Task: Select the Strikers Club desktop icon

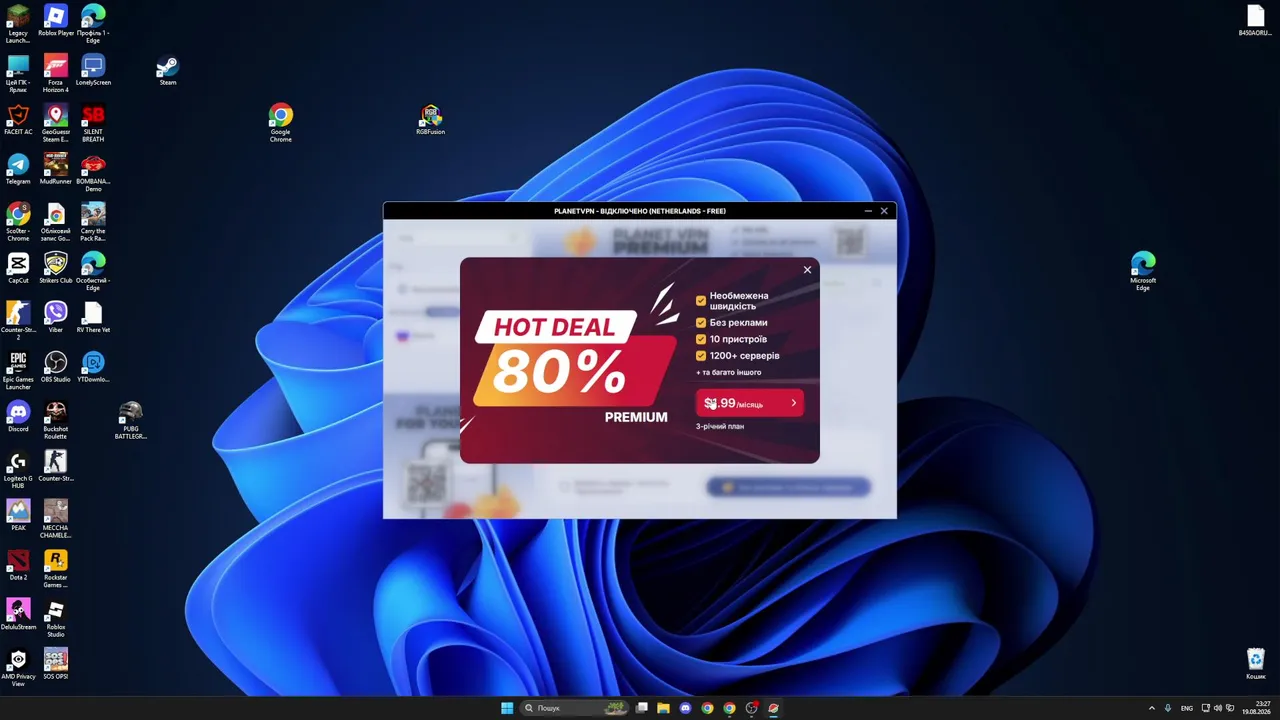Action: (56, 268)
